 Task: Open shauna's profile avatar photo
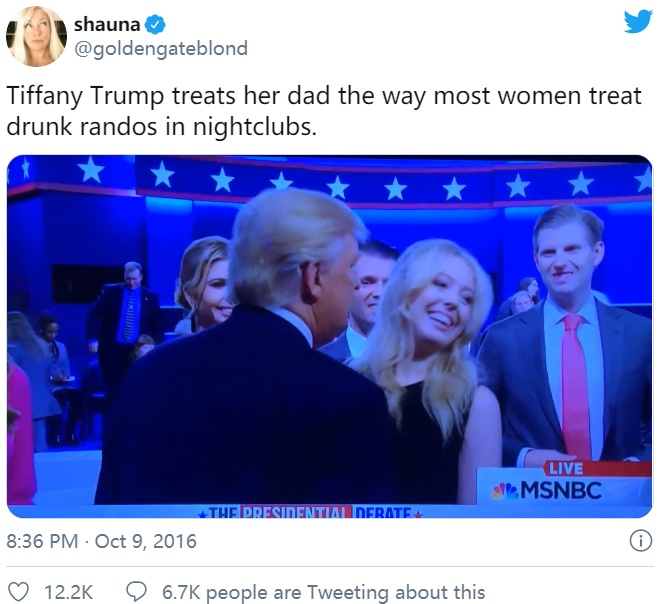36,36
